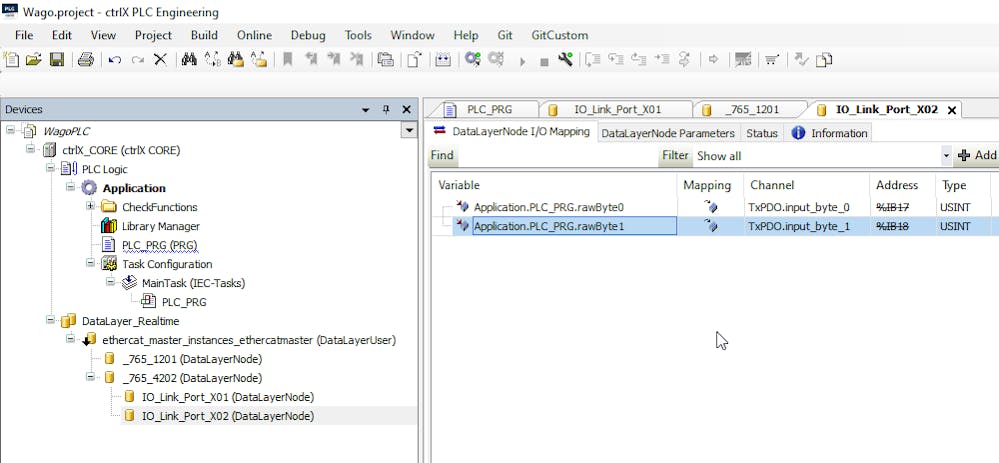This screenshot has height=463, width=999.
Task: Click the Replace A-to-B icon
Action: tap(212, 60)
